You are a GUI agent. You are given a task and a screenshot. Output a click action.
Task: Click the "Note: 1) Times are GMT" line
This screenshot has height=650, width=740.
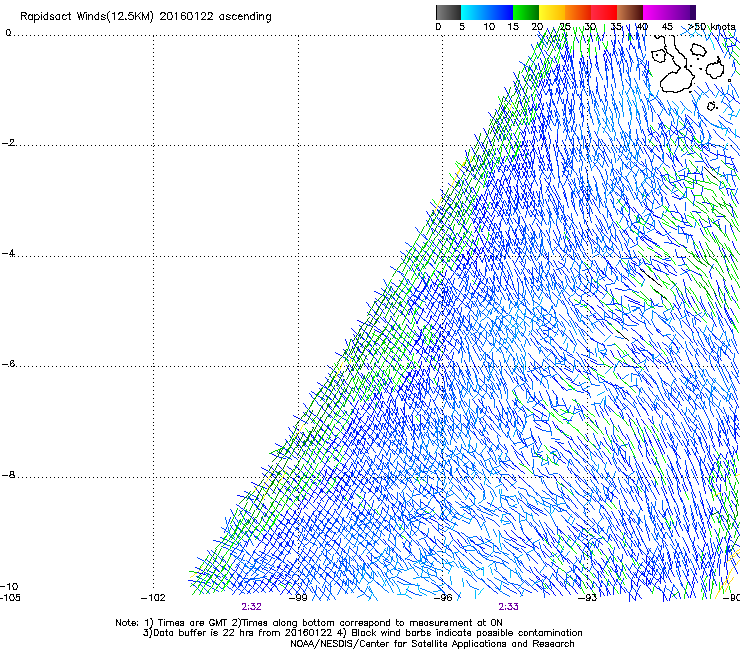(x=309, y=623)
